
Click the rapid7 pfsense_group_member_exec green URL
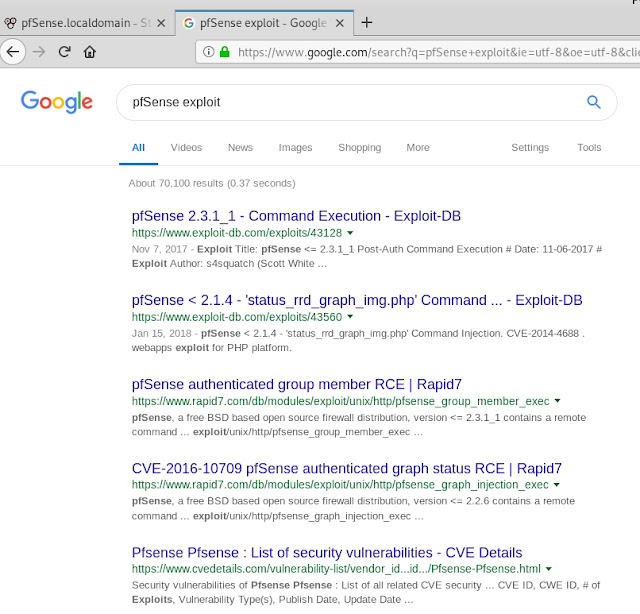point(340,401)
